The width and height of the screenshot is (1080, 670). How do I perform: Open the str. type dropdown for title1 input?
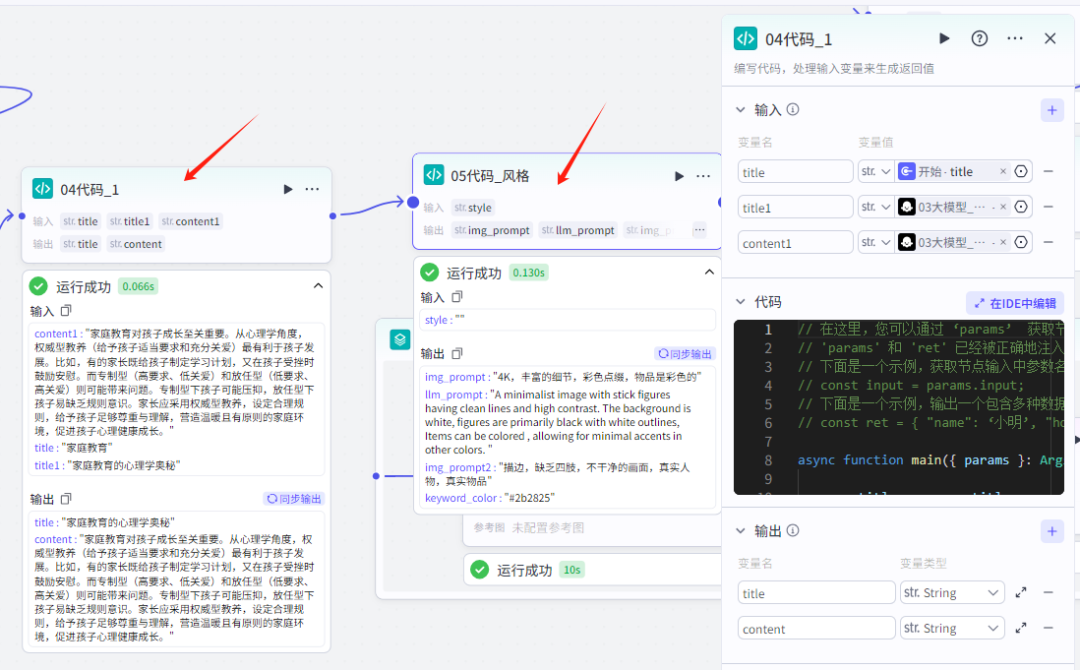[x=876, y=207]
